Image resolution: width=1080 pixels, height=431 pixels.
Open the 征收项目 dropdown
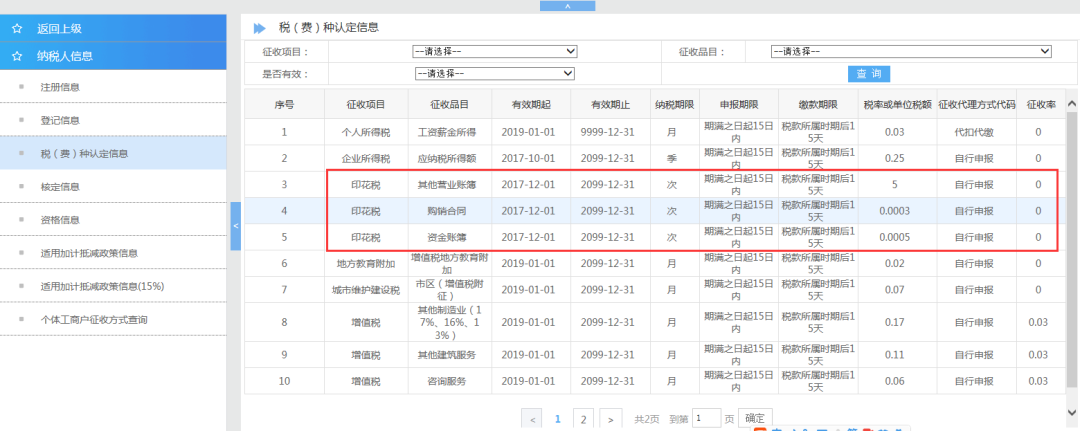coord(494,52)
